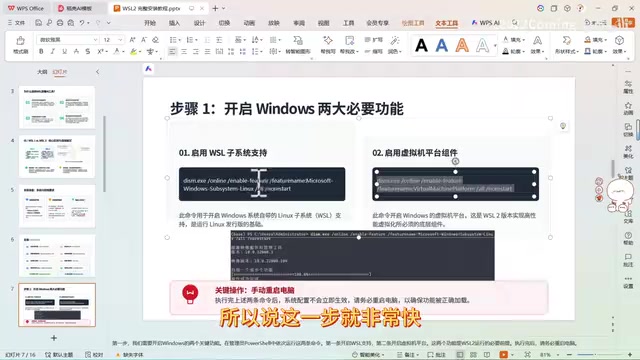Apply the orange outlined A text style
Screen dimensions: 640x360
[462, 45]
